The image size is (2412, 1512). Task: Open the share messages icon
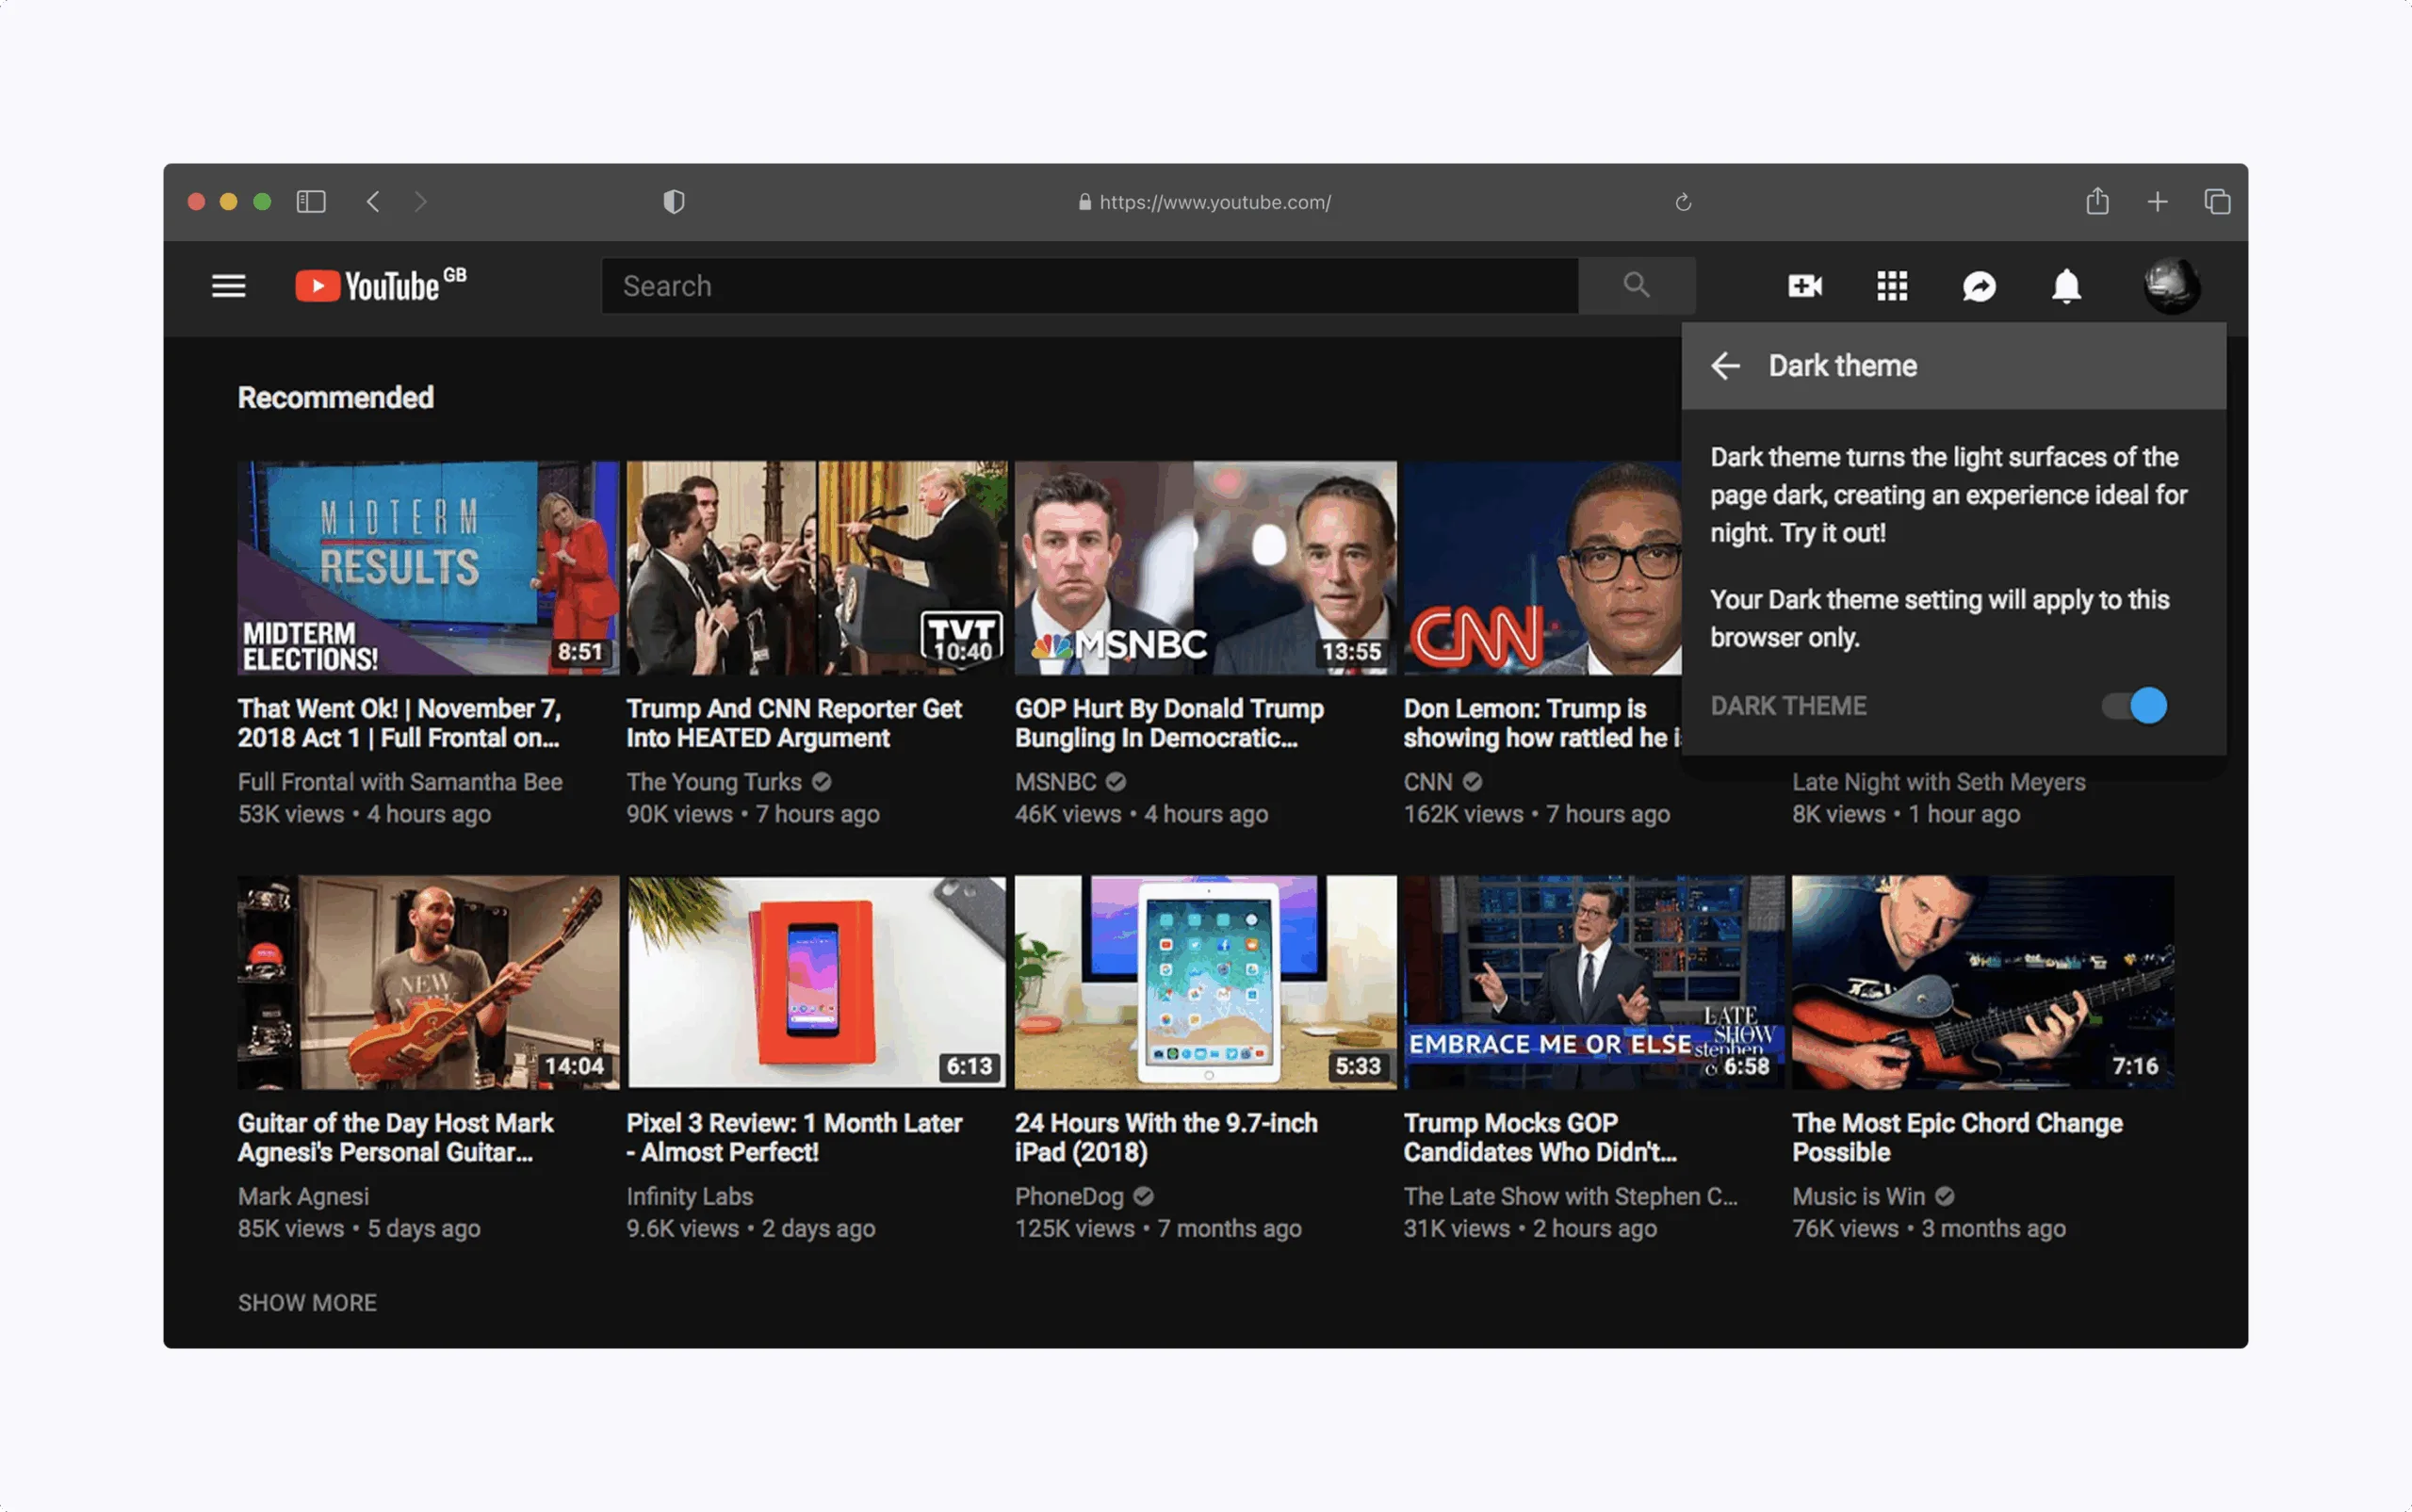(x=1979, y=286)
